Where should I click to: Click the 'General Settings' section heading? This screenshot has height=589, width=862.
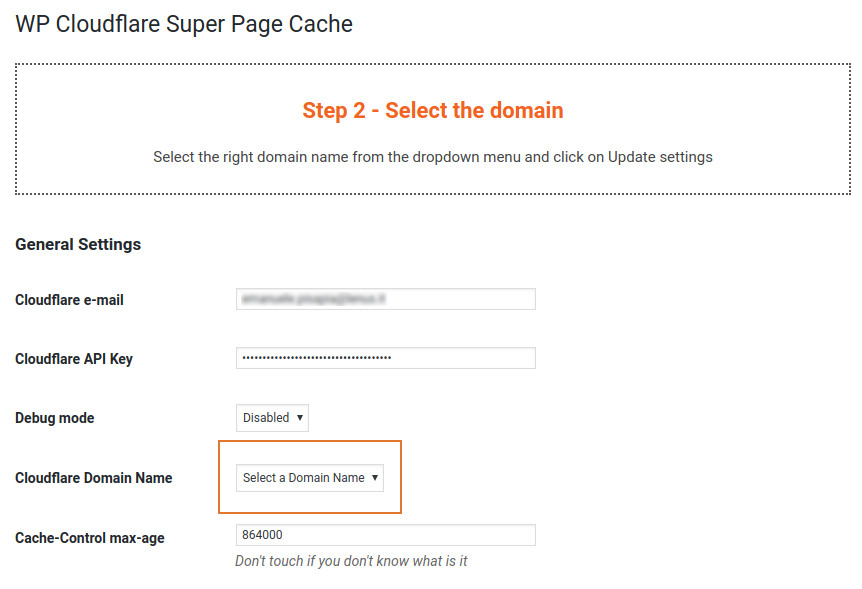coord(78,244)
